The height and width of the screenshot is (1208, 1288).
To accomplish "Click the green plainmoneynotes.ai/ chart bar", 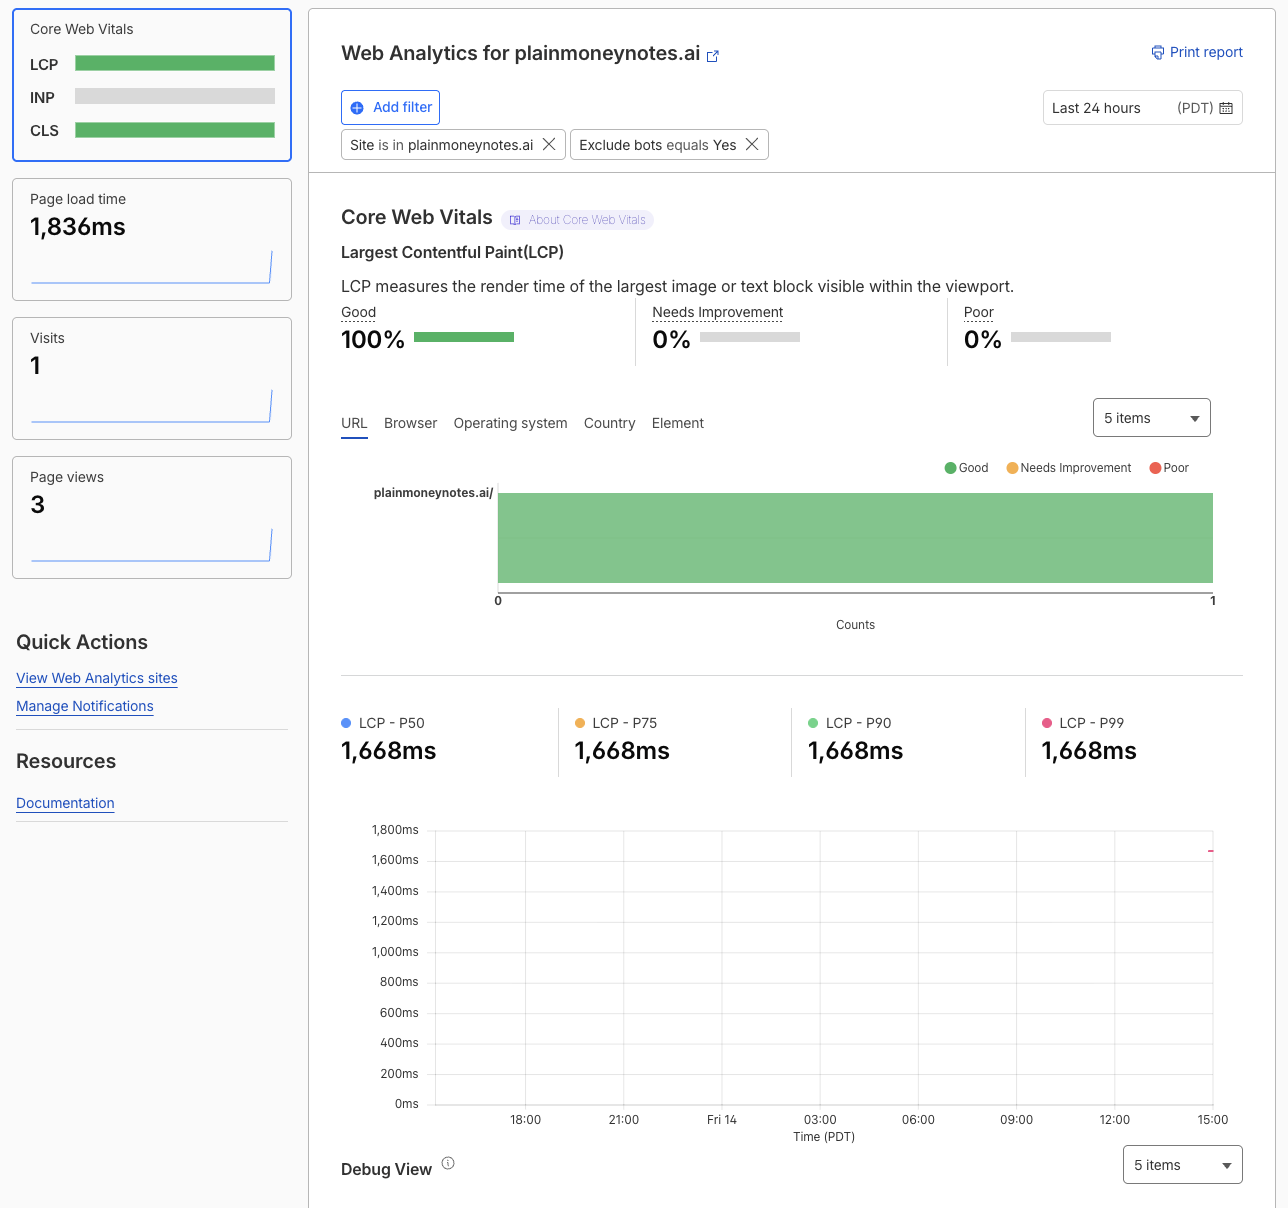I will [x=855, y=538].
